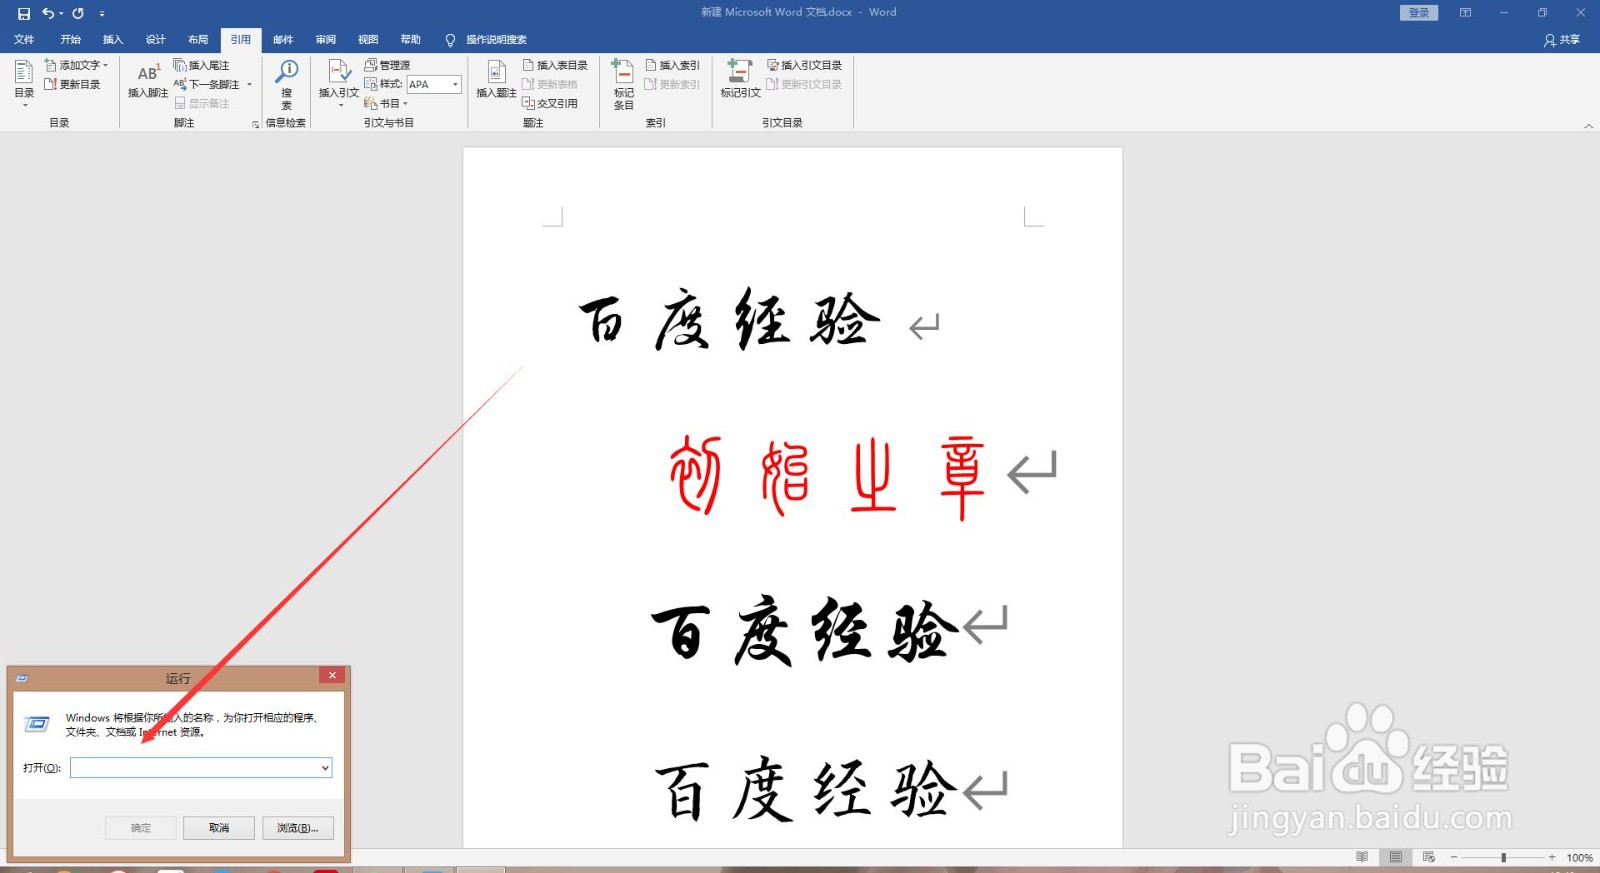The height and width of the screenshot is (873, 1600).
Task: Close the 运行 dialog with the X
Action: (x=332, y=676)
